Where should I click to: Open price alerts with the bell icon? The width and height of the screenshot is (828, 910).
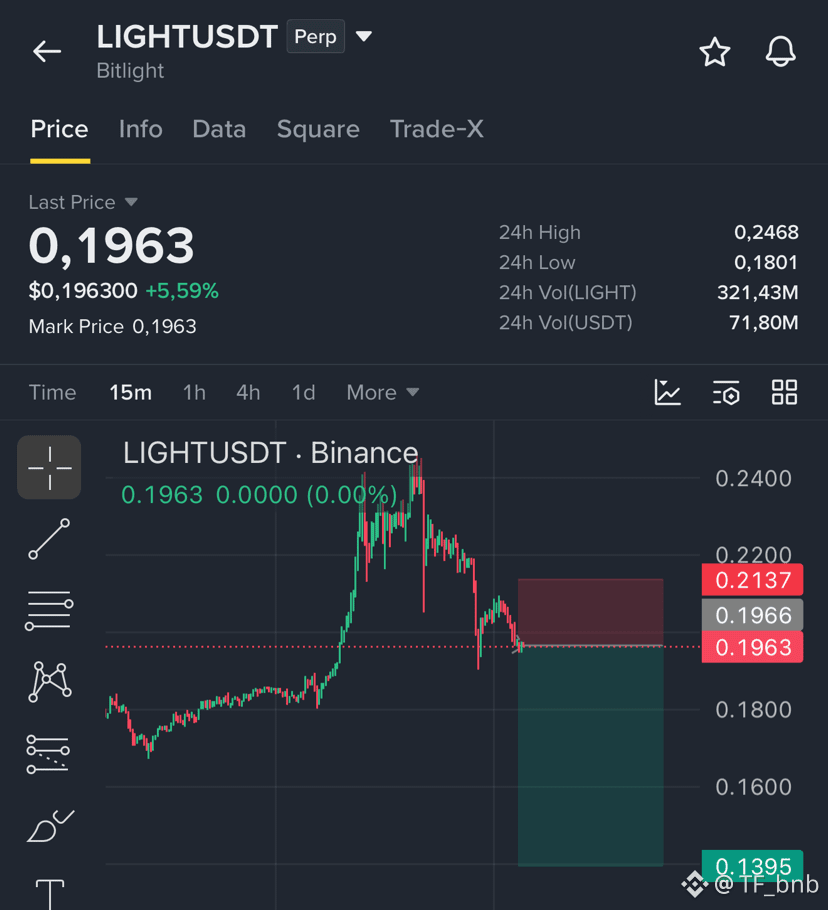click(x=780, y=51)
